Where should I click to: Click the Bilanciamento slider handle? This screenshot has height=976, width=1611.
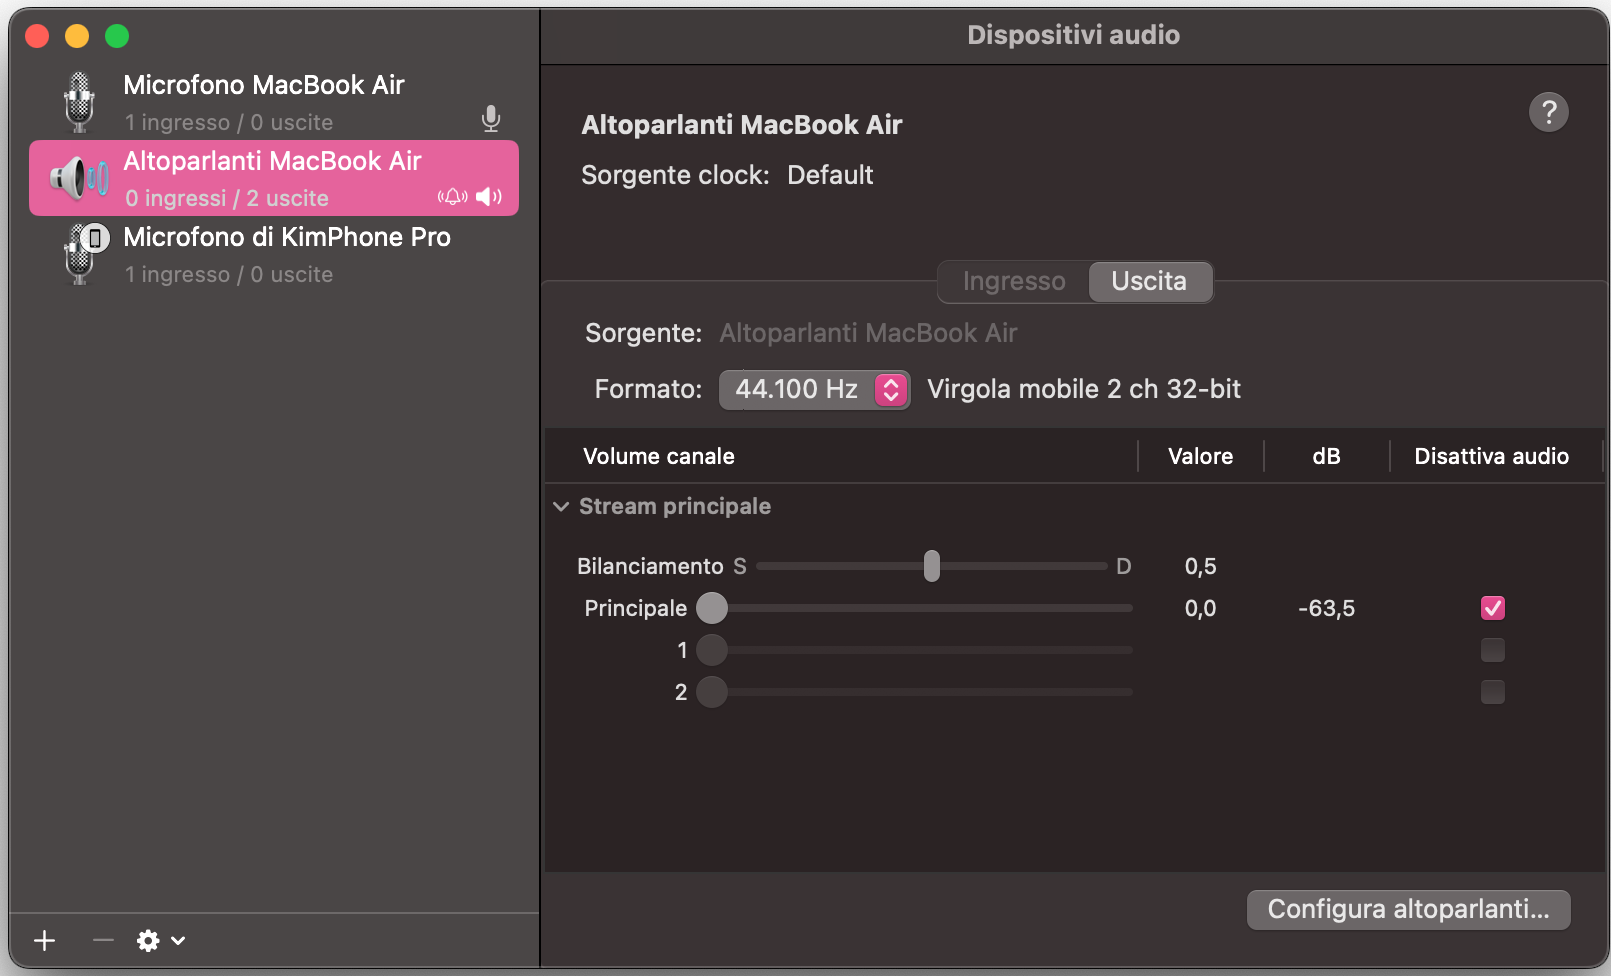coord(932,566)
